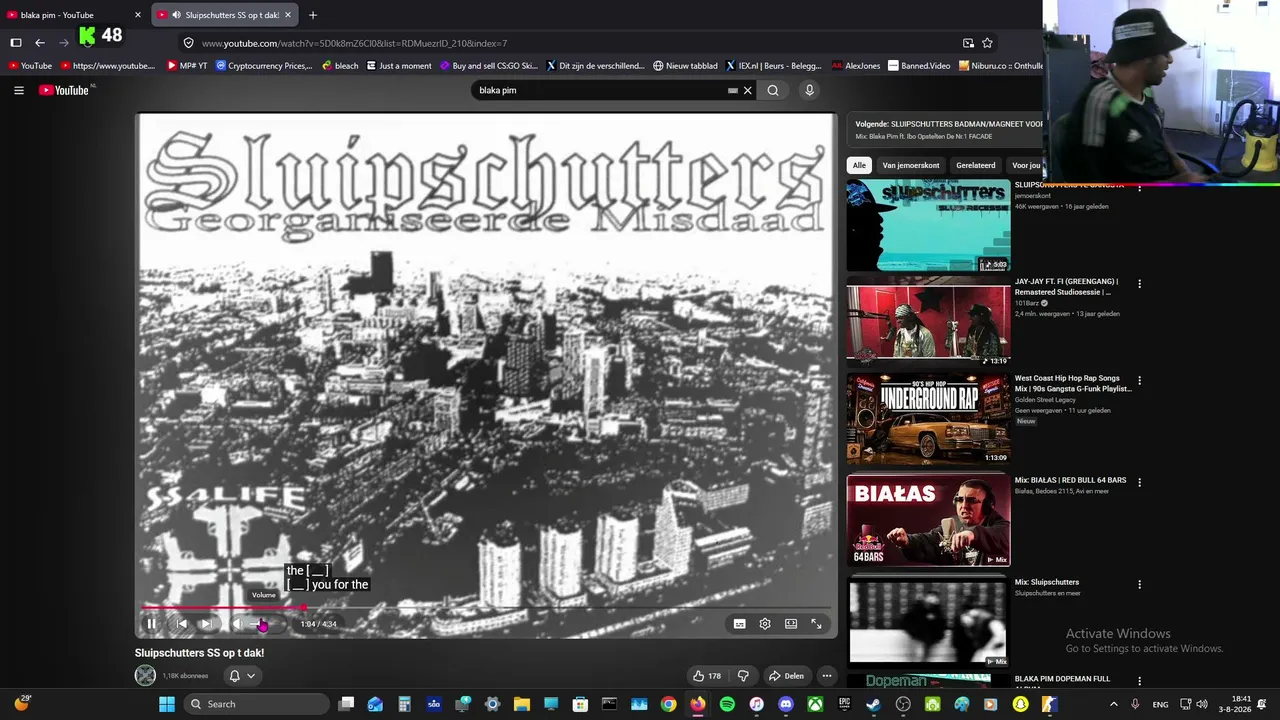Open options for BLAKA PIM DOPEMAN video
The height and width of the screenshot is (720, 1280).
point(1139,681)
